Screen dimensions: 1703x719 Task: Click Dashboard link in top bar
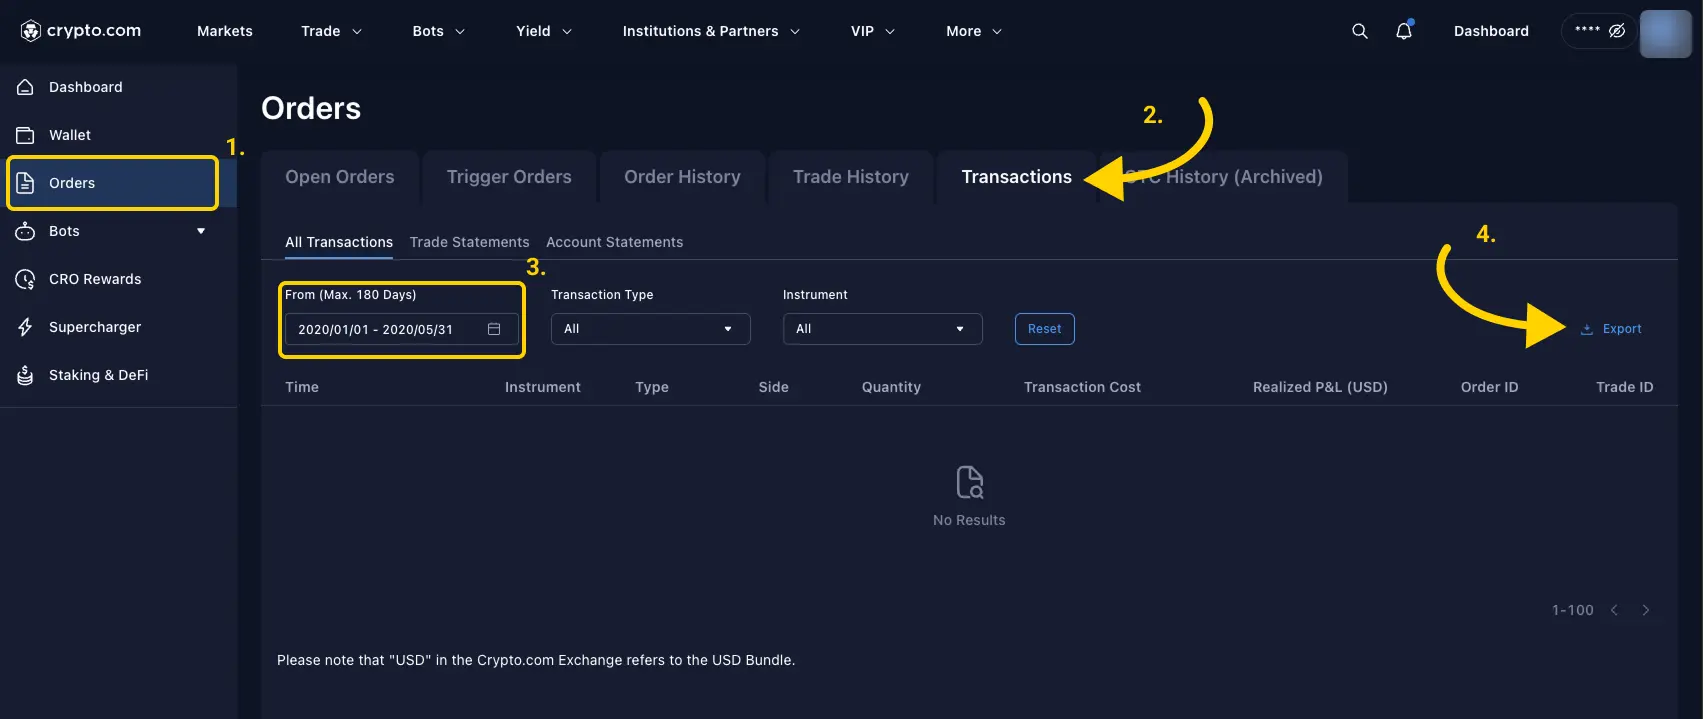click(x=1491, y=31)
